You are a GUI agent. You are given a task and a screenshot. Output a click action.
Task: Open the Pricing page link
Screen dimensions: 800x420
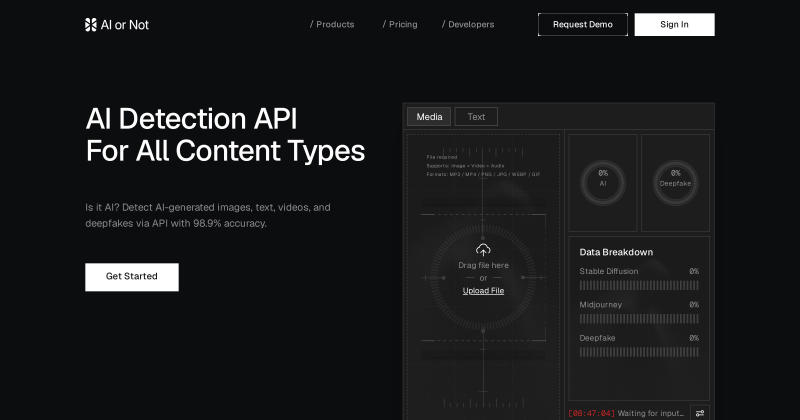tap(400, 24)
